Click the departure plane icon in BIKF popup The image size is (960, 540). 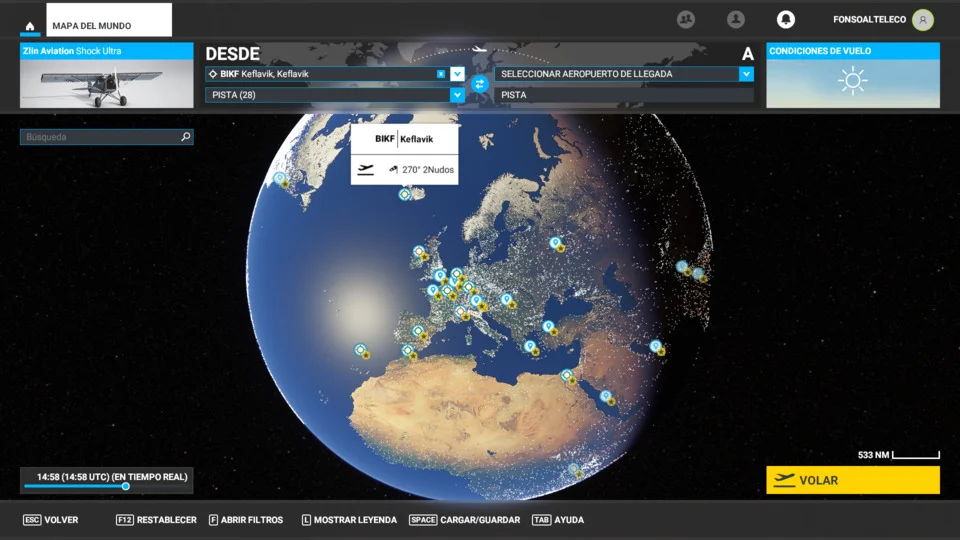click(x=366, y=170)
